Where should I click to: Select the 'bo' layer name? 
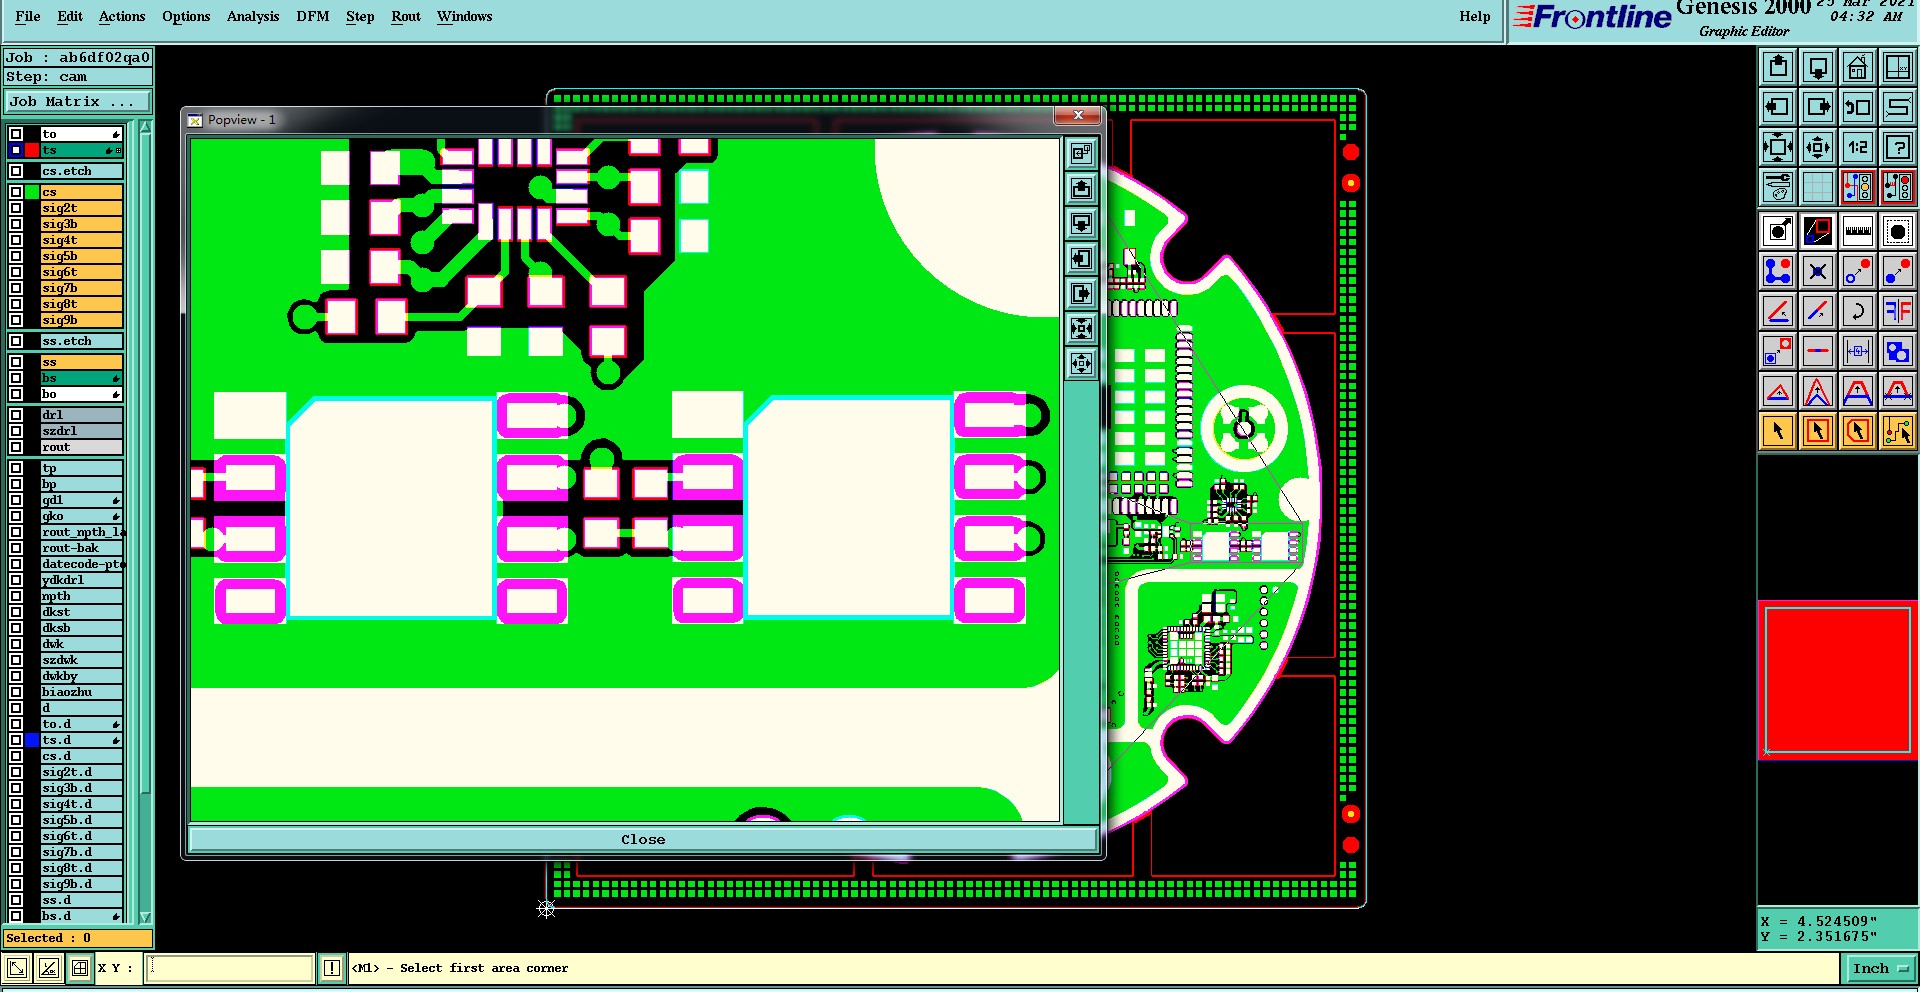click(x=81, y=394)
